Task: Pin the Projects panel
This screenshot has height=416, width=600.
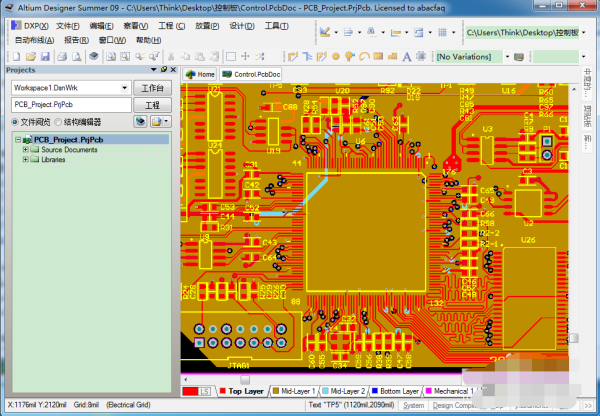Action: pos(164,70)
